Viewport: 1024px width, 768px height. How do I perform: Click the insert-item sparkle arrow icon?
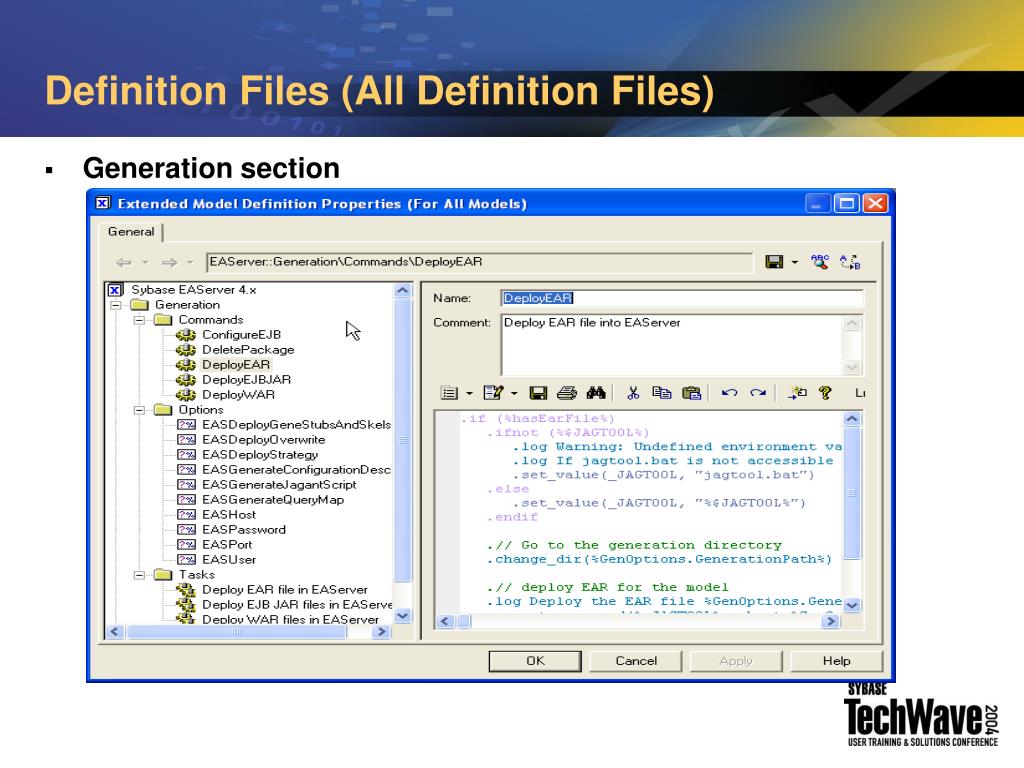click(797, 392)
